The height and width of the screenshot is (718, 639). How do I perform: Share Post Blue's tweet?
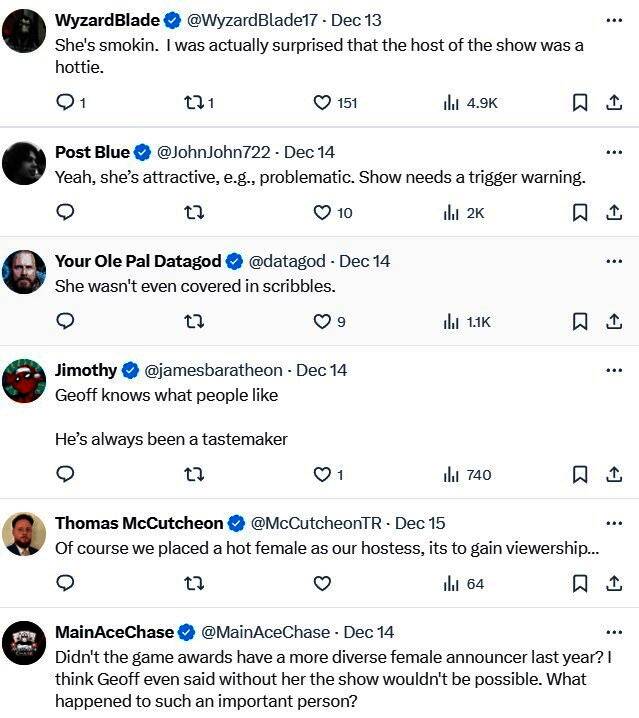613,212
